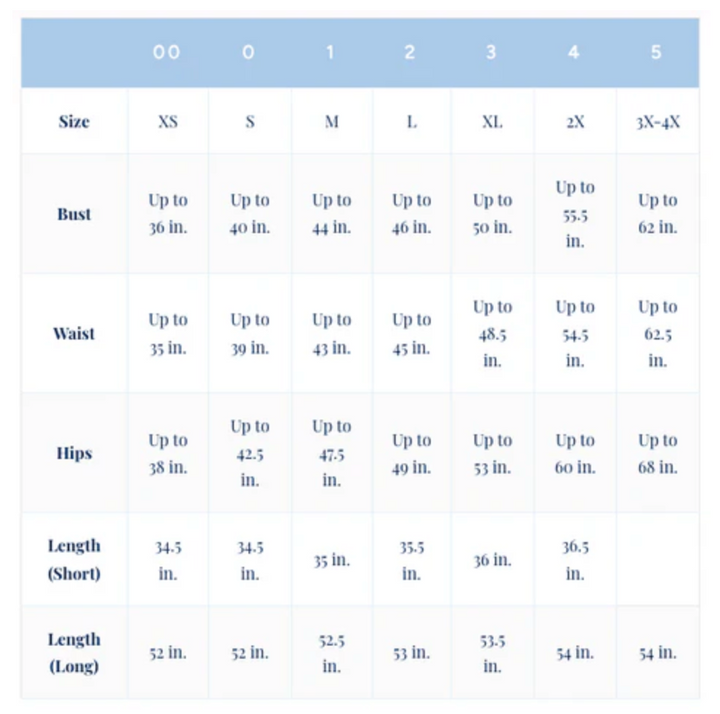This screenshot has height=714, width=720.
Task: Click the column header numbered 3
Action: [491, 53]
